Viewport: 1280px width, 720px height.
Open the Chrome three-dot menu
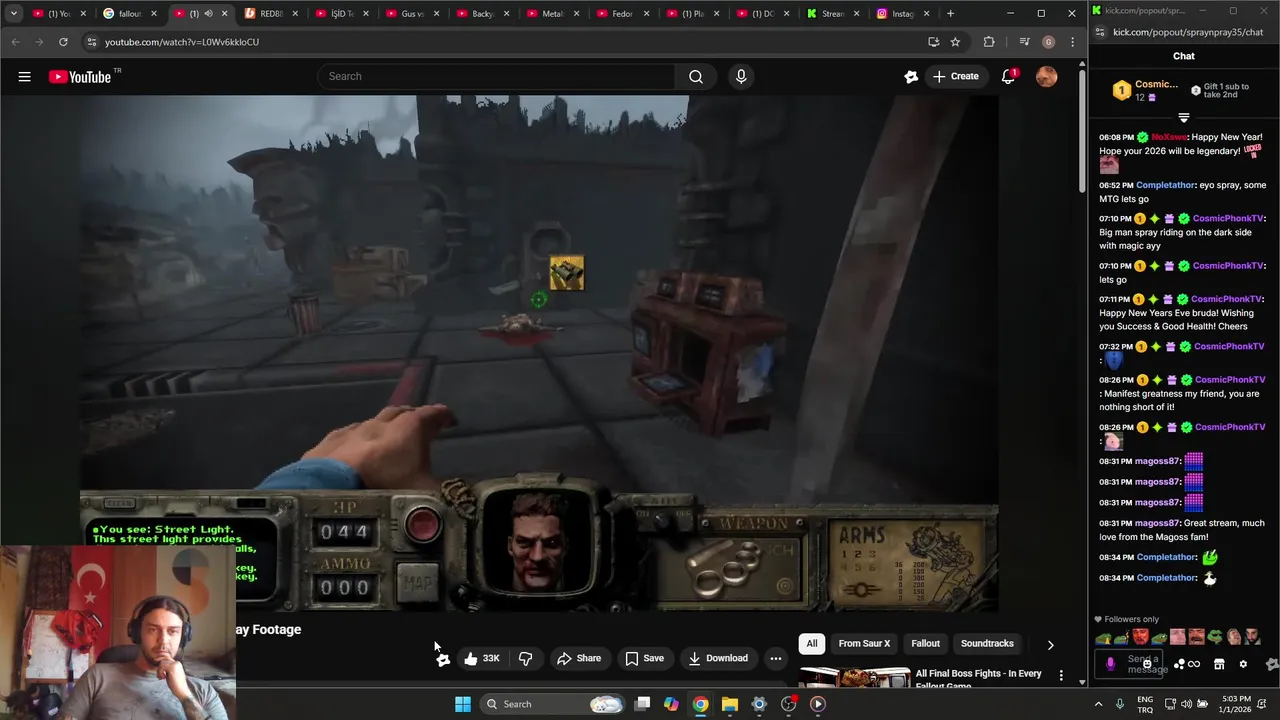click(x=1072, y=42)
